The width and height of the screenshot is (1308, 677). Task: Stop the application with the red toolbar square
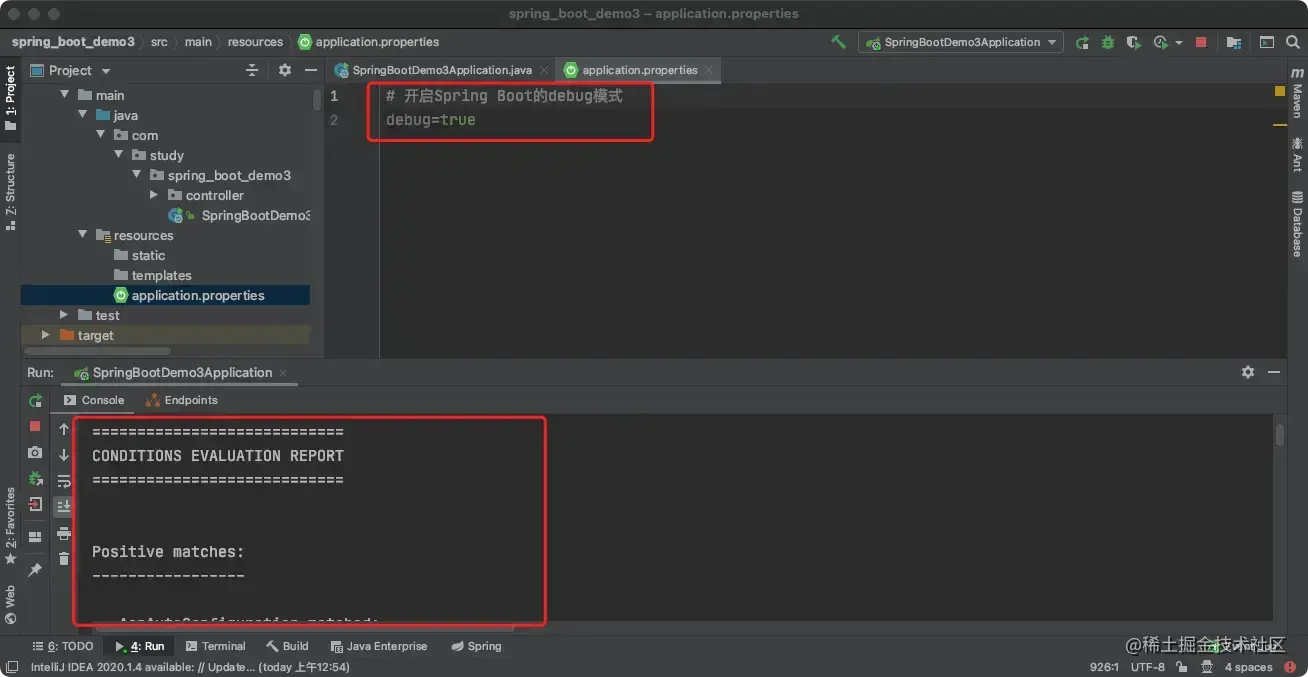1201,42
